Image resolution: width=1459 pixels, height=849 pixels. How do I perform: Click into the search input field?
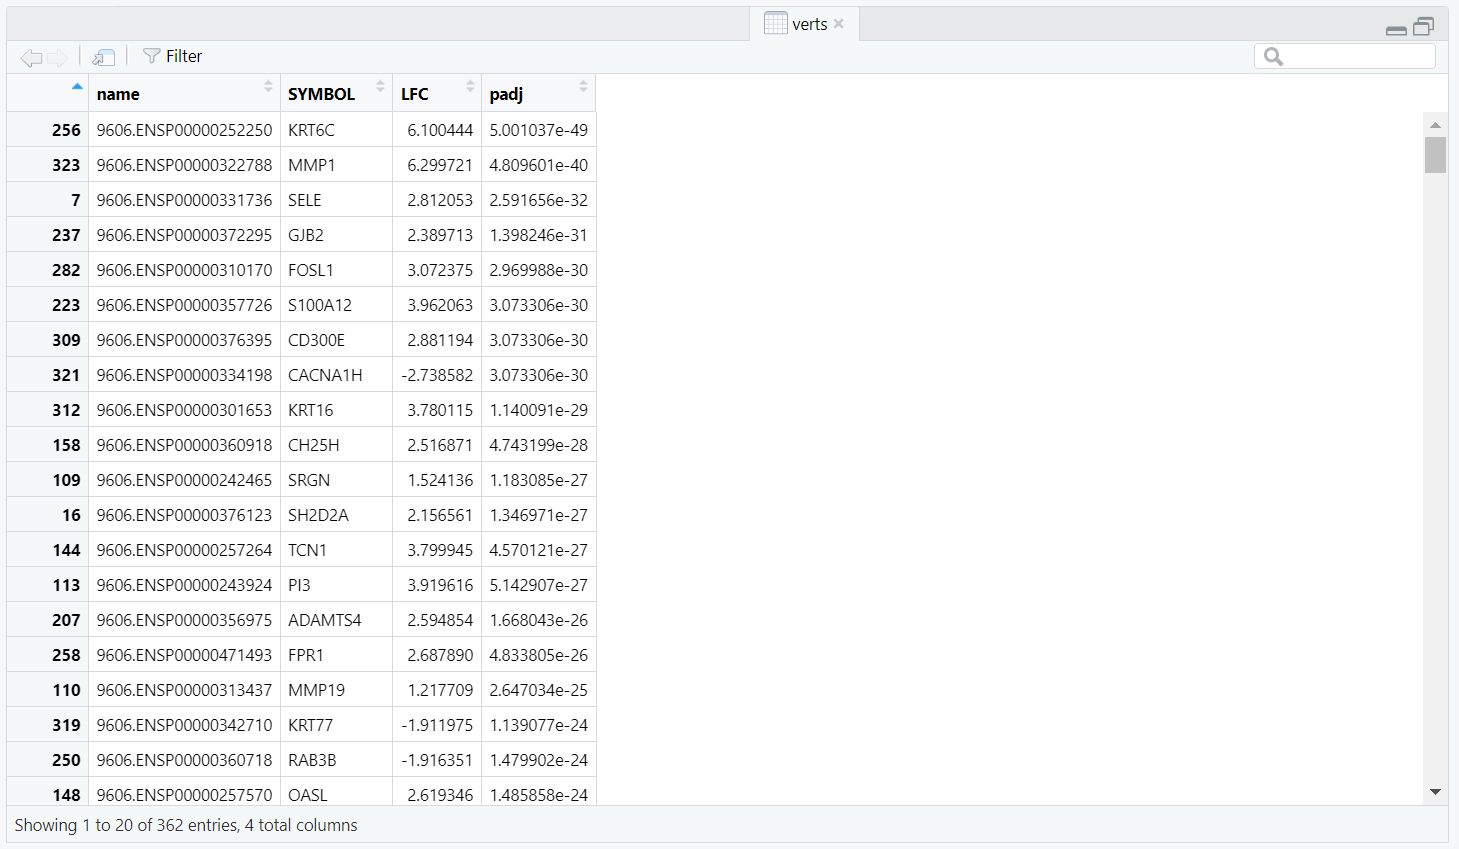(1357, 57)
